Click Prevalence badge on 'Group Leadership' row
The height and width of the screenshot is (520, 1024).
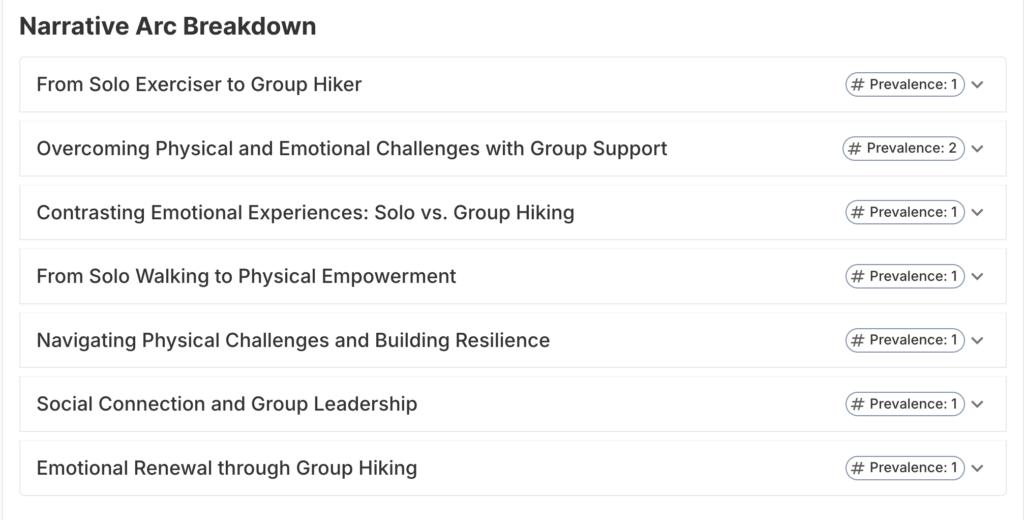(904, 405)
